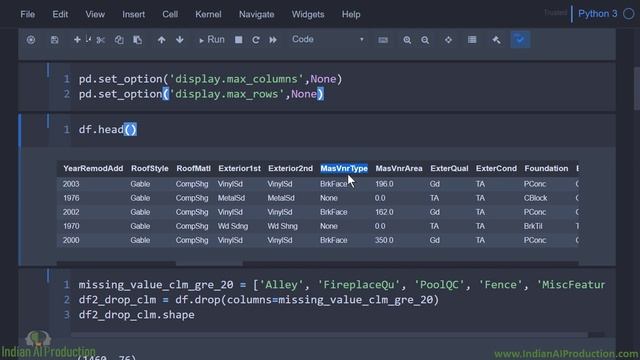This screenshot has height=360, width=640.
Task: Open the cell type Code dropdown
Action: click(x=327, y=40)
